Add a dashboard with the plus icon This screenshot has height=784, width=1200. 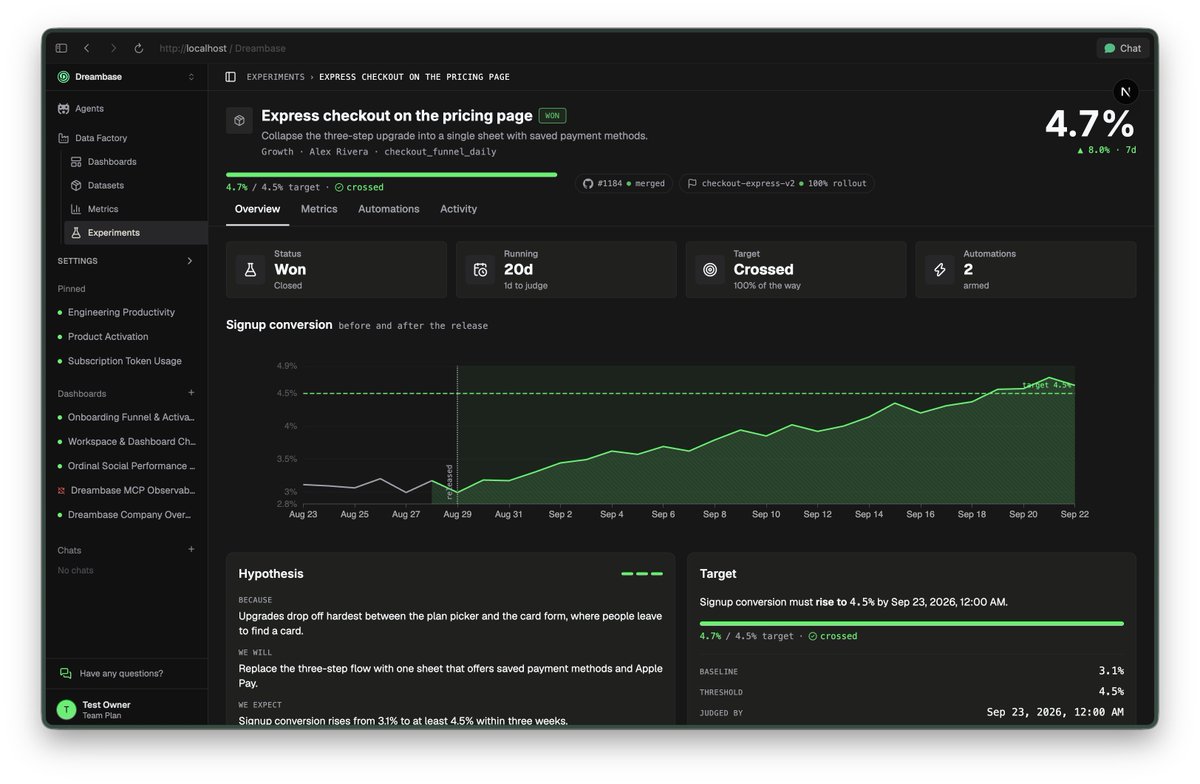pyautogui.click(x=191, y=393)
